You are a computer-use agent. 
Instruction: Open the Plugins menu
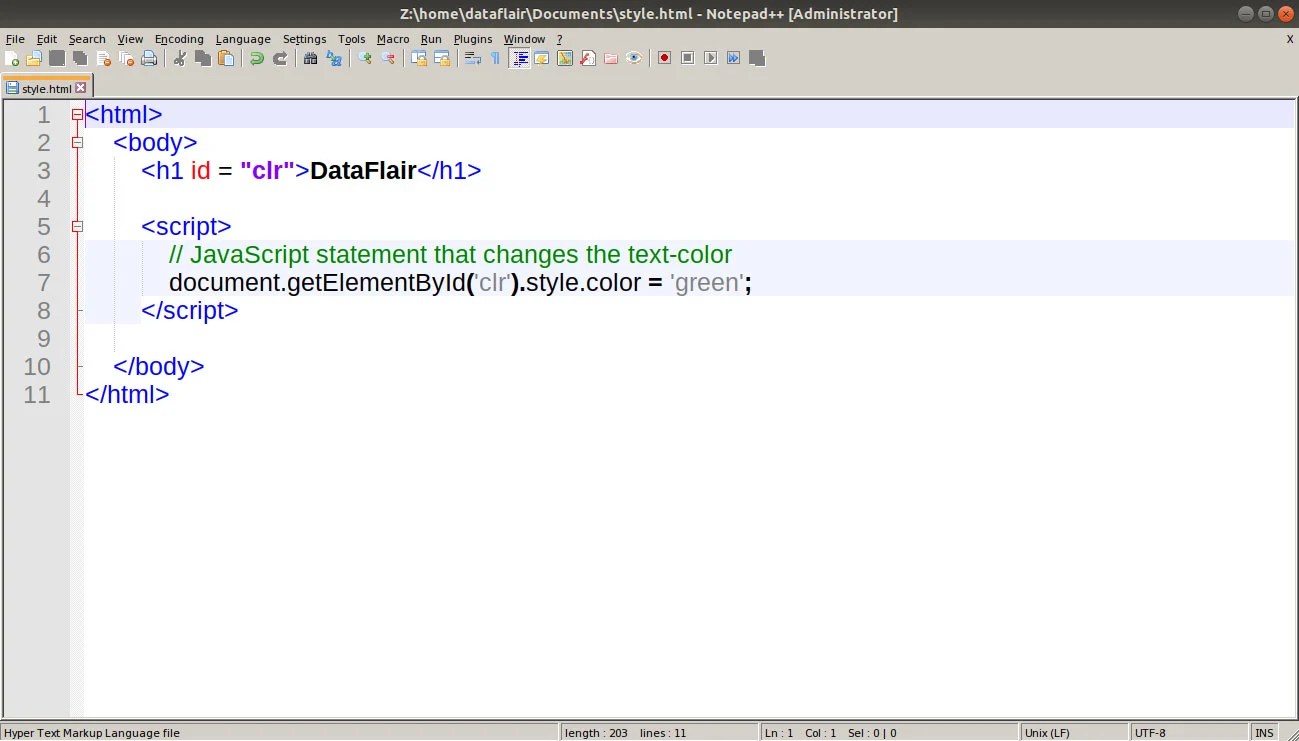coord(473,39)
